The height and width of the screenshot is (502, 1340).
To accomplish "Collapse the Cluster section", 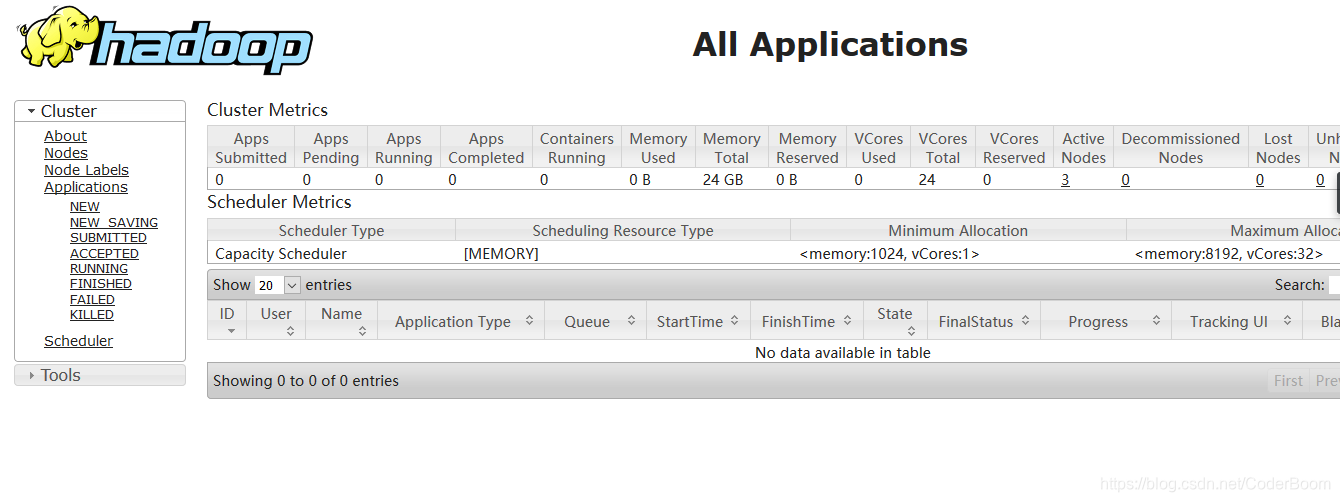I will click(x=100, y=111).
